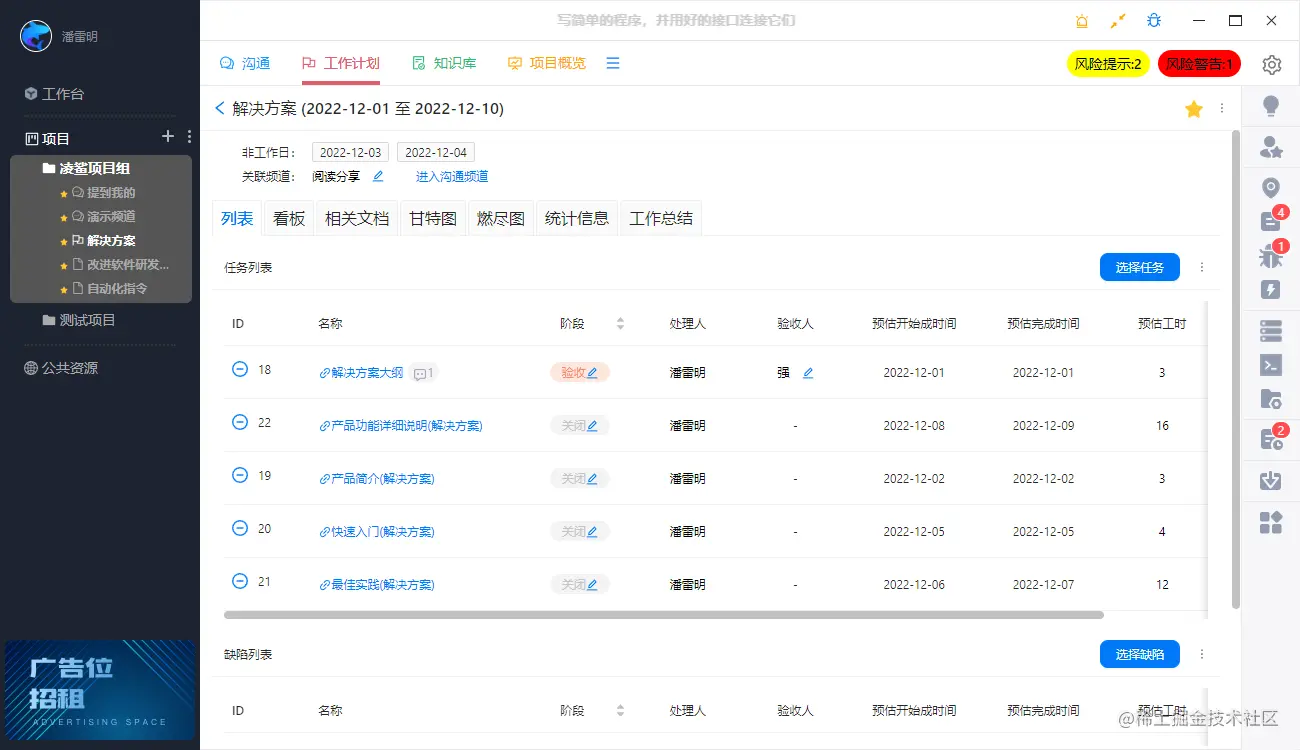The width and height of the screenshot is (1300, 750).
Task: Click the 选择缺陷 button
Action: coord(1140,654)
